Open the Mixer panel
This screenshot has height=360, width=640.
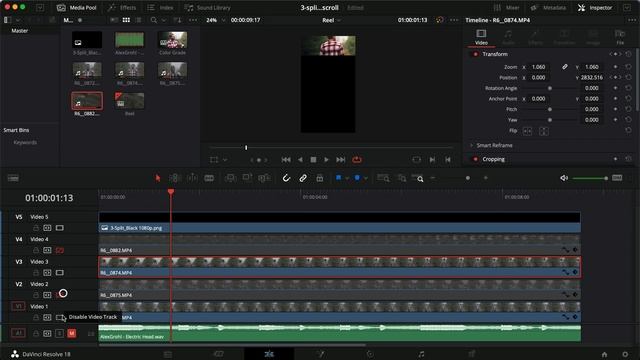(x=507, y=7)
